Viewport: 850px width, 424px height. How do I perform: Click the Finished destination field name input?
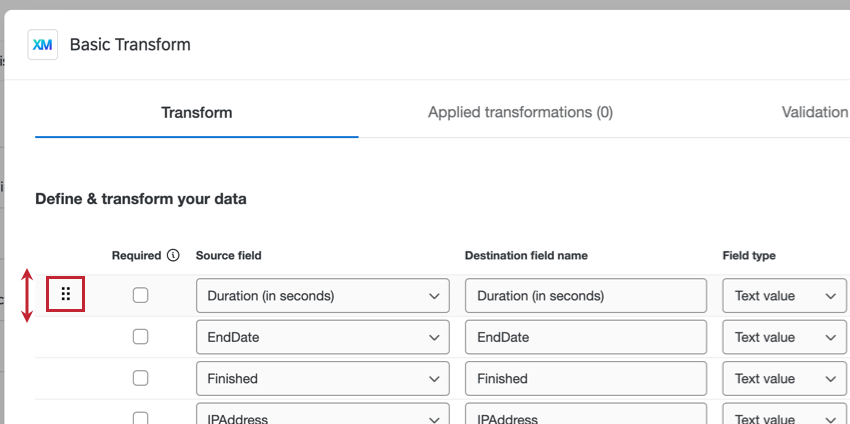[x=586, y=379]
